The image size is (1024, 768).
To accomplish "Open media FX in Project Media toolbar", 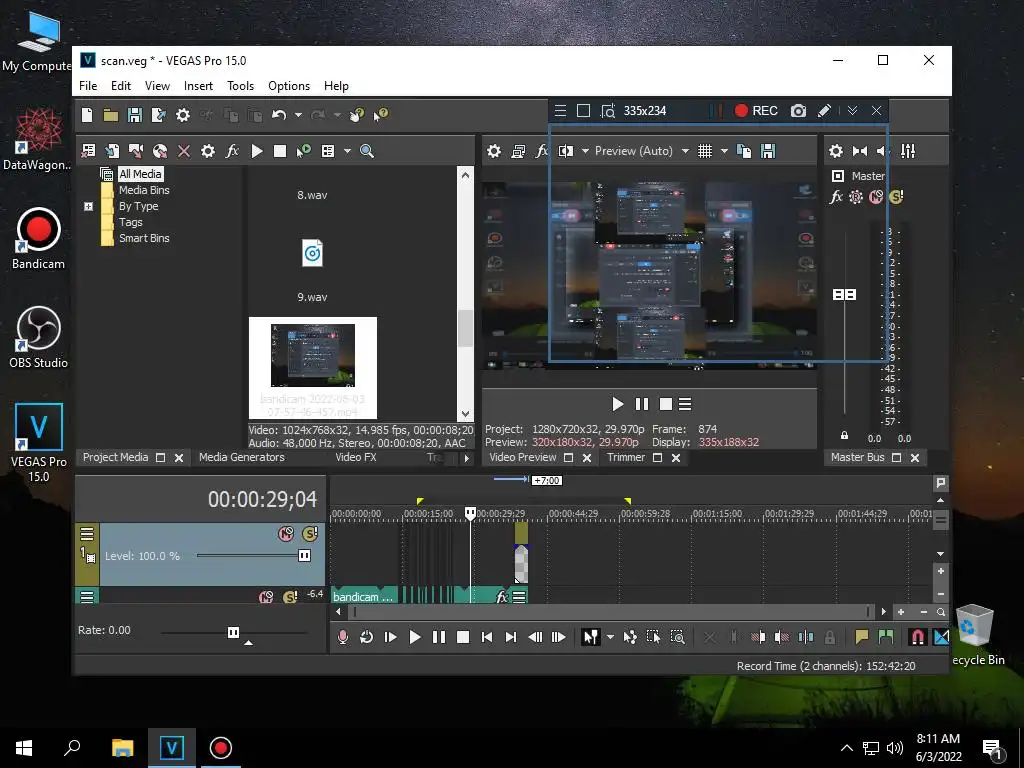I will point(232,152).
